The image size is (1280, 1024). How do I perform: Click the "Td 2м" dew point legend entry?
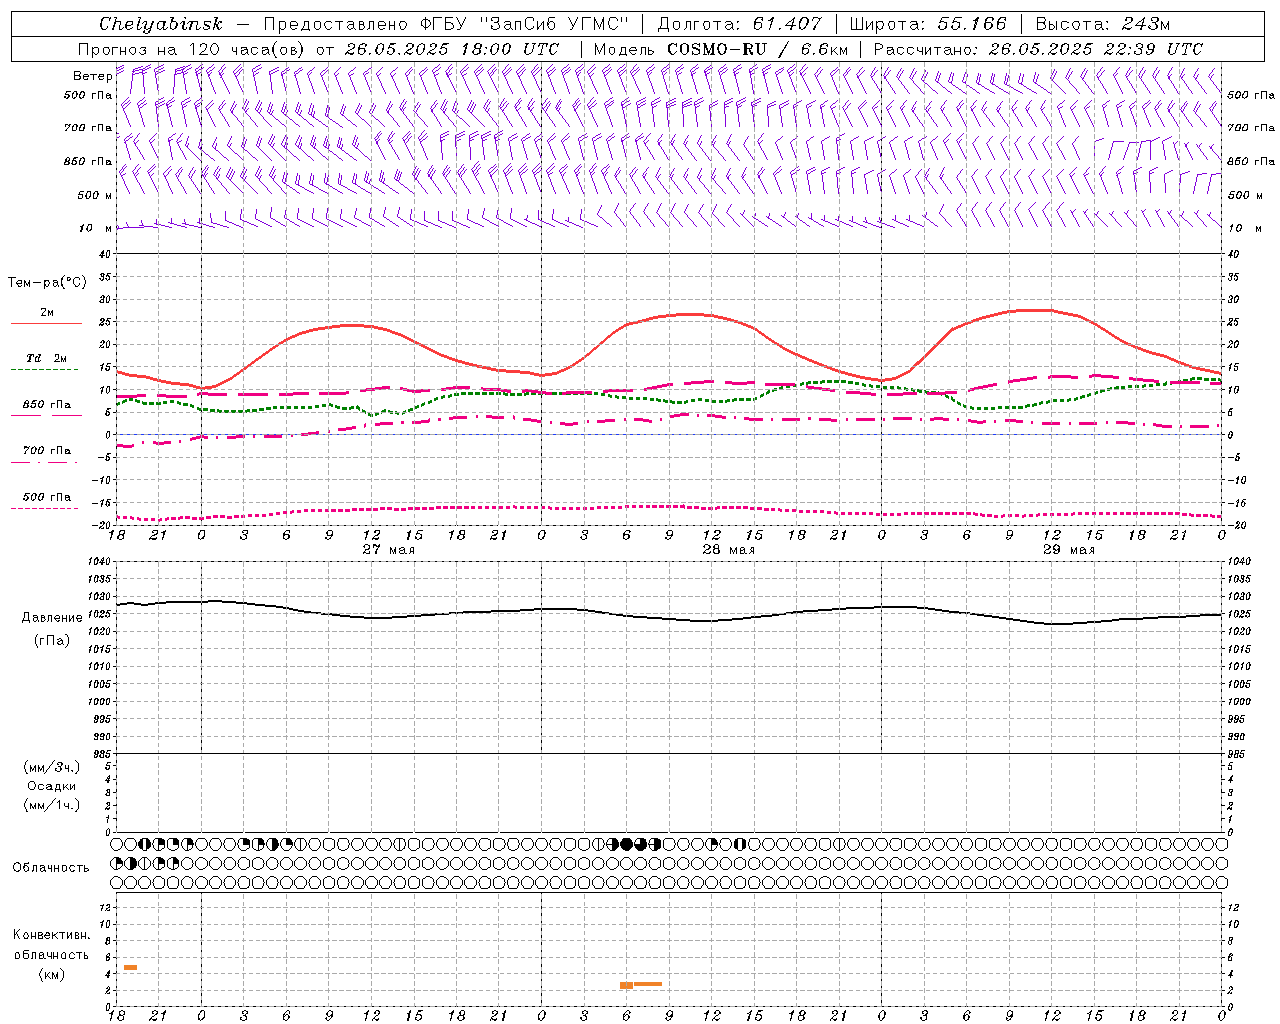[x=46, y=358]
